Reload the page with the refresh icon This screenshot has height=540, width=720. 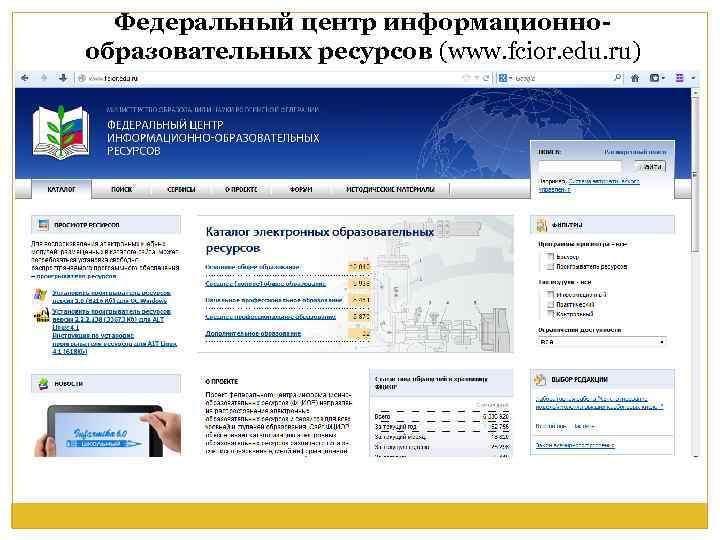[x=486, y=78]
